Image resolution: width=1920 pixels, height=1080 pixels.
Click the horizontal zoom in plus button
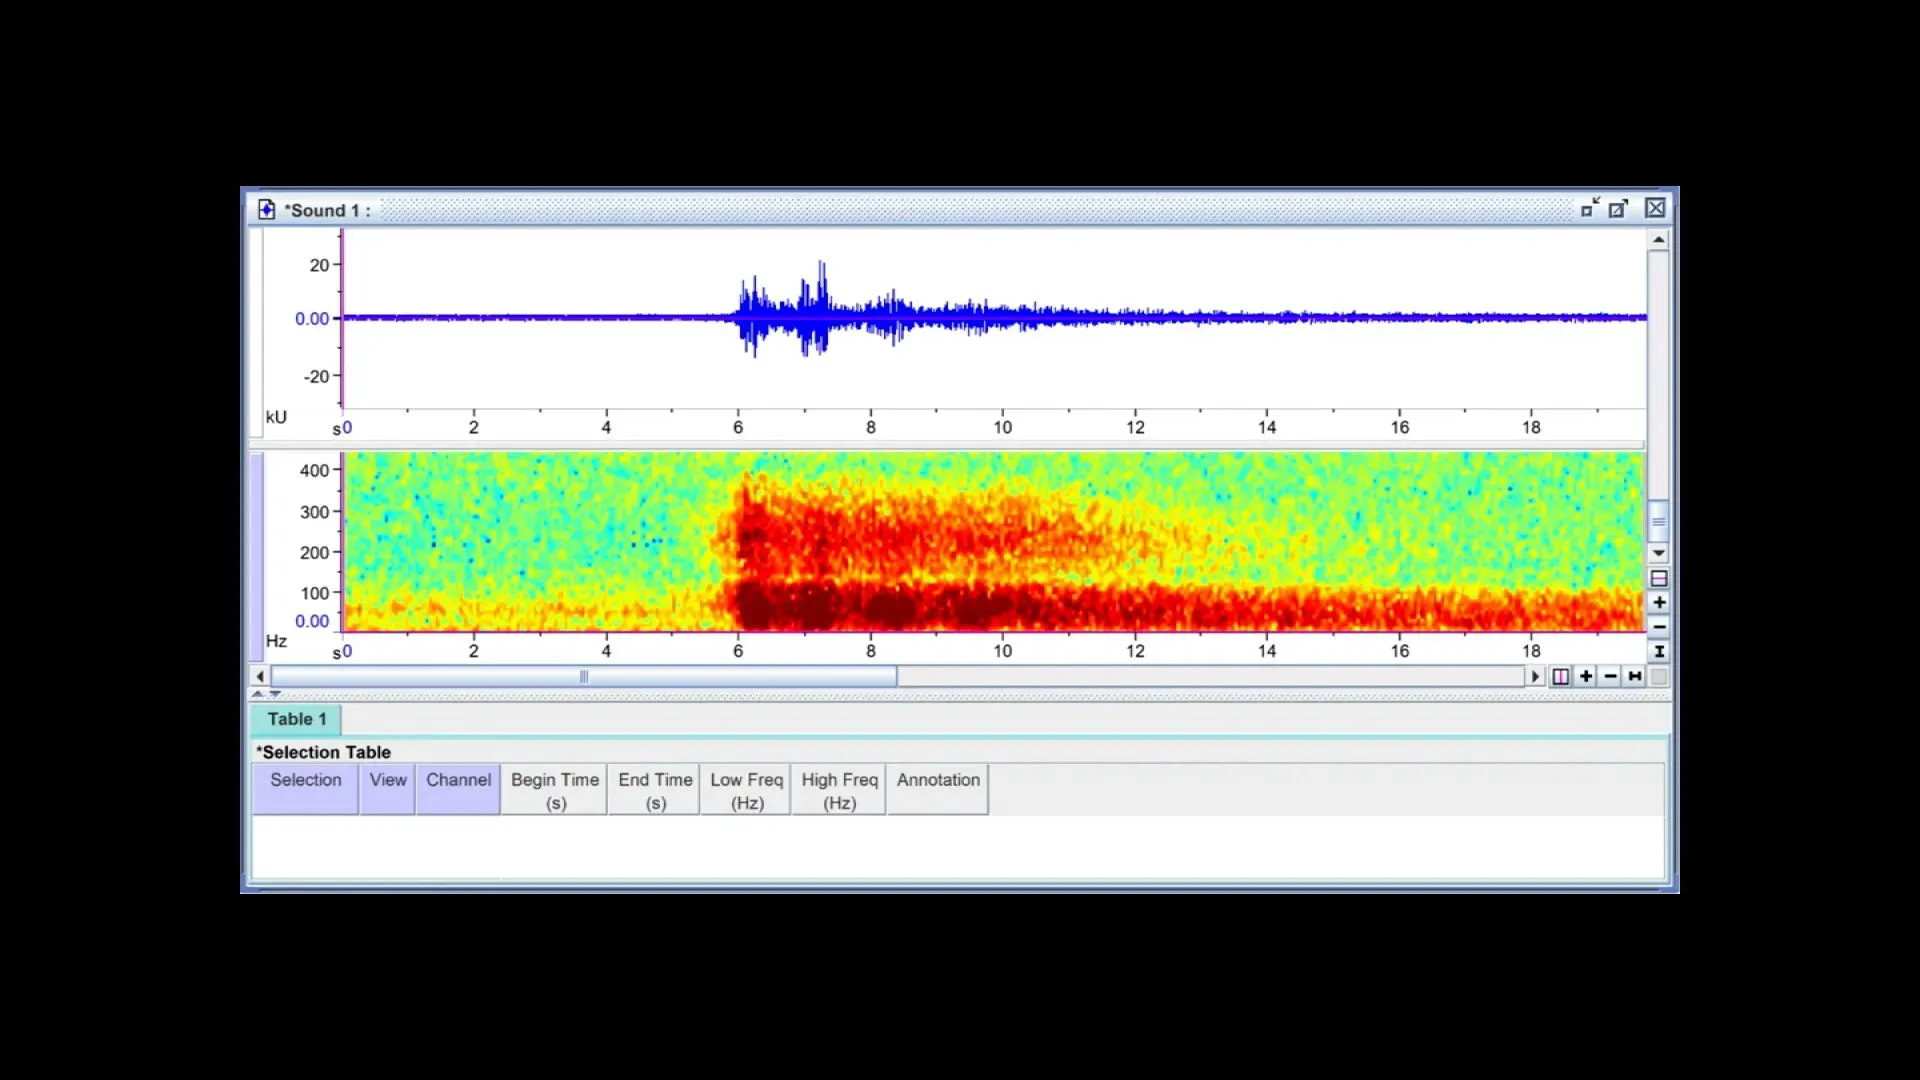coord(1586,677)
